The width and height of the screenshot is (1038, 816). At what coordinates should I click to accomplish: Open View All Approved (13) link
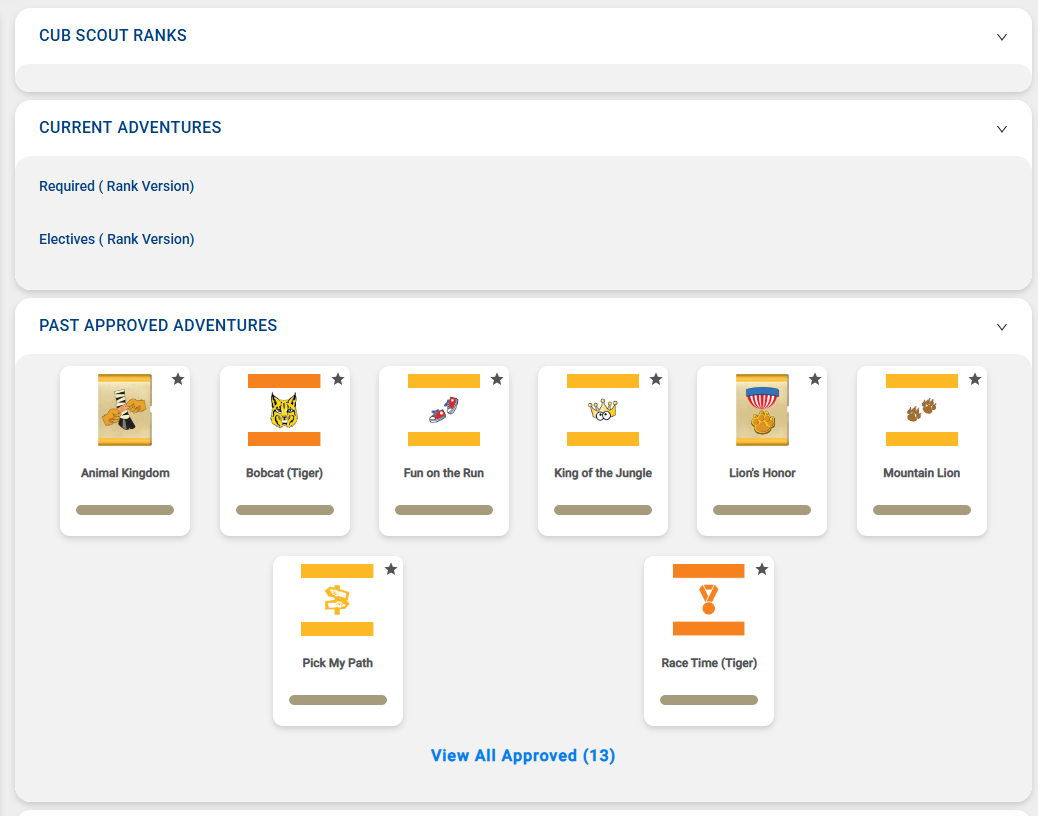coord(523,756)
